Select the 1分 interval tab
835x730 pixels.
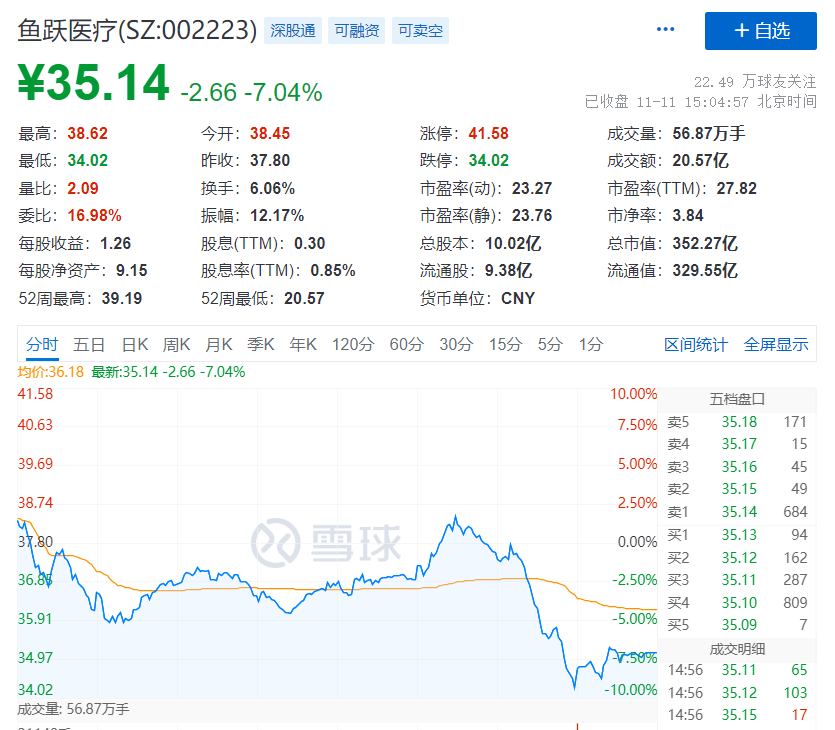coord(590,345)
